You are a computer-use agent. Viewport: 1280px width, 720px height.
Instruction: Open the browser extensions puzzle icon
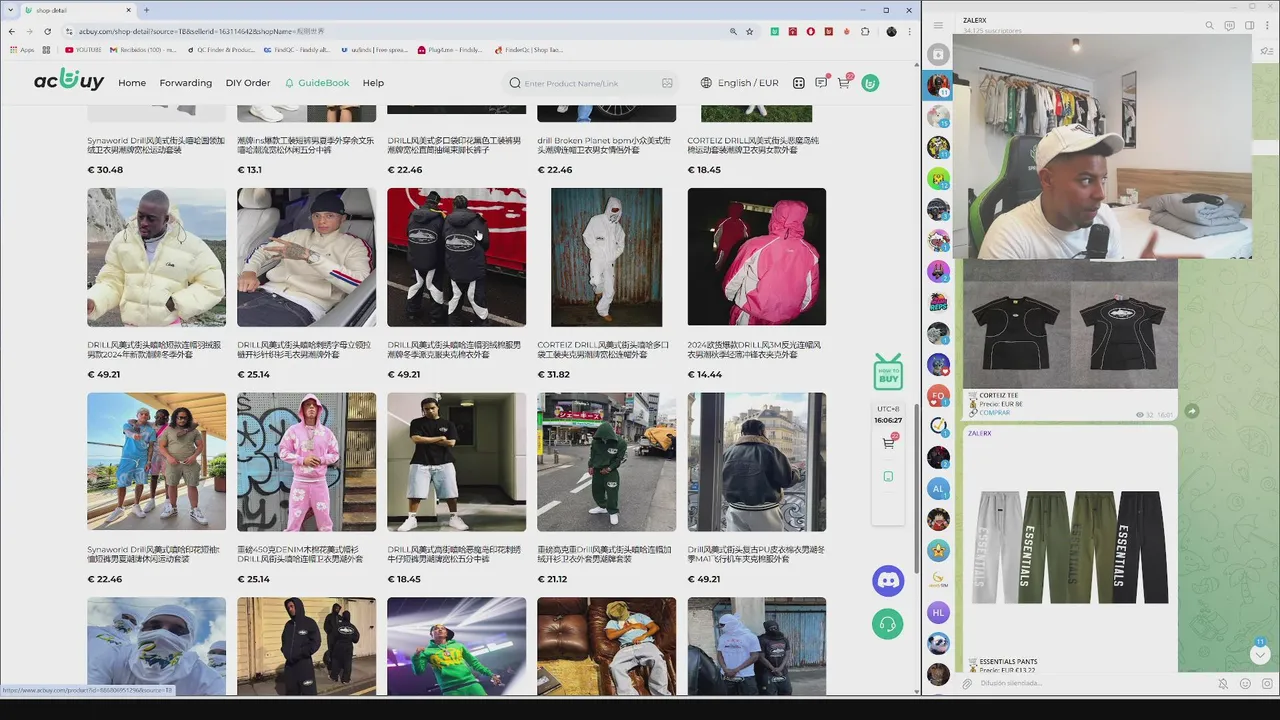pos(865,31)
